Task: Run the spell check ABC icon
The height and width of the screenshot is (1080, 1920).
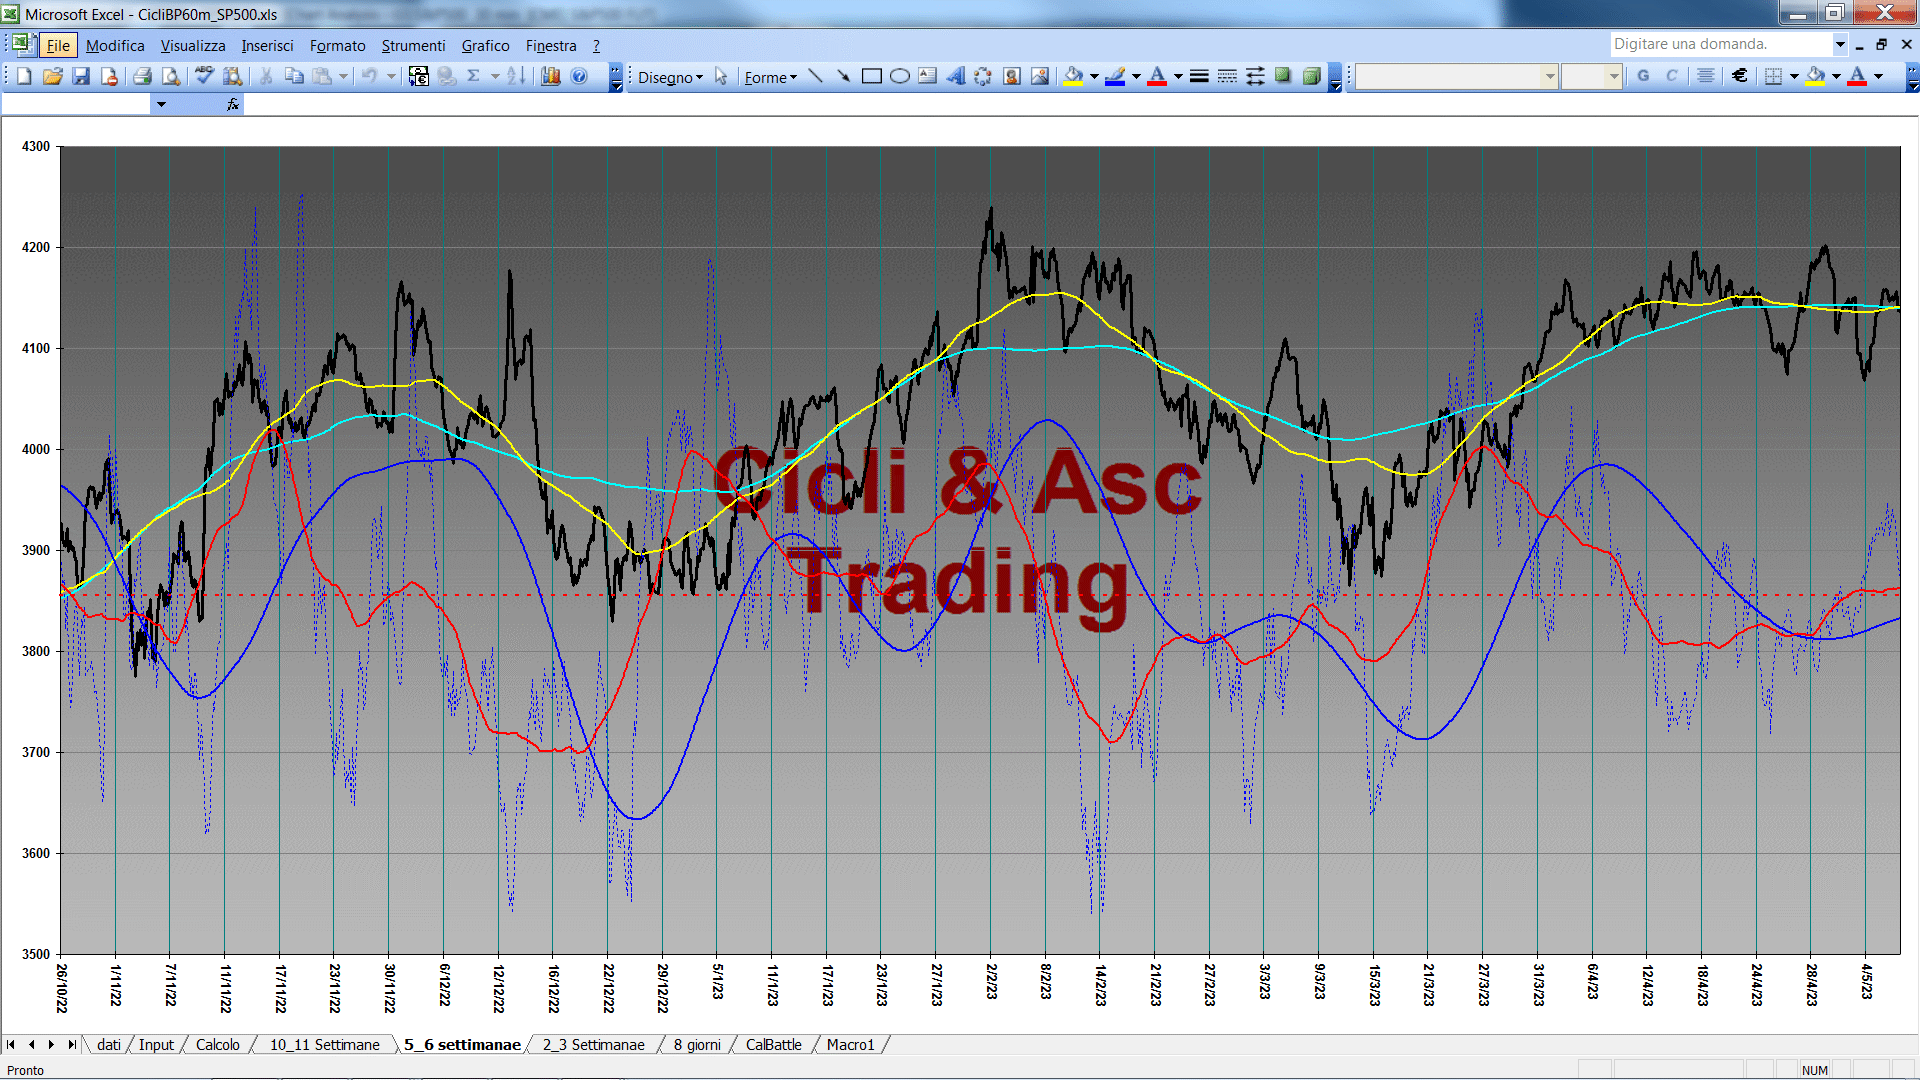Action: point(204,76)
